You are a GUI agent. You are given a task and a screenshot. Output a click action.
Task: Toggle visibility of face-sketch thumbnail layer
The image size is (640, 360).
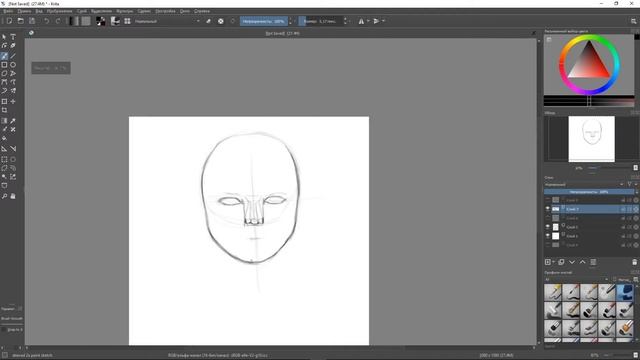tap(548, 227)
